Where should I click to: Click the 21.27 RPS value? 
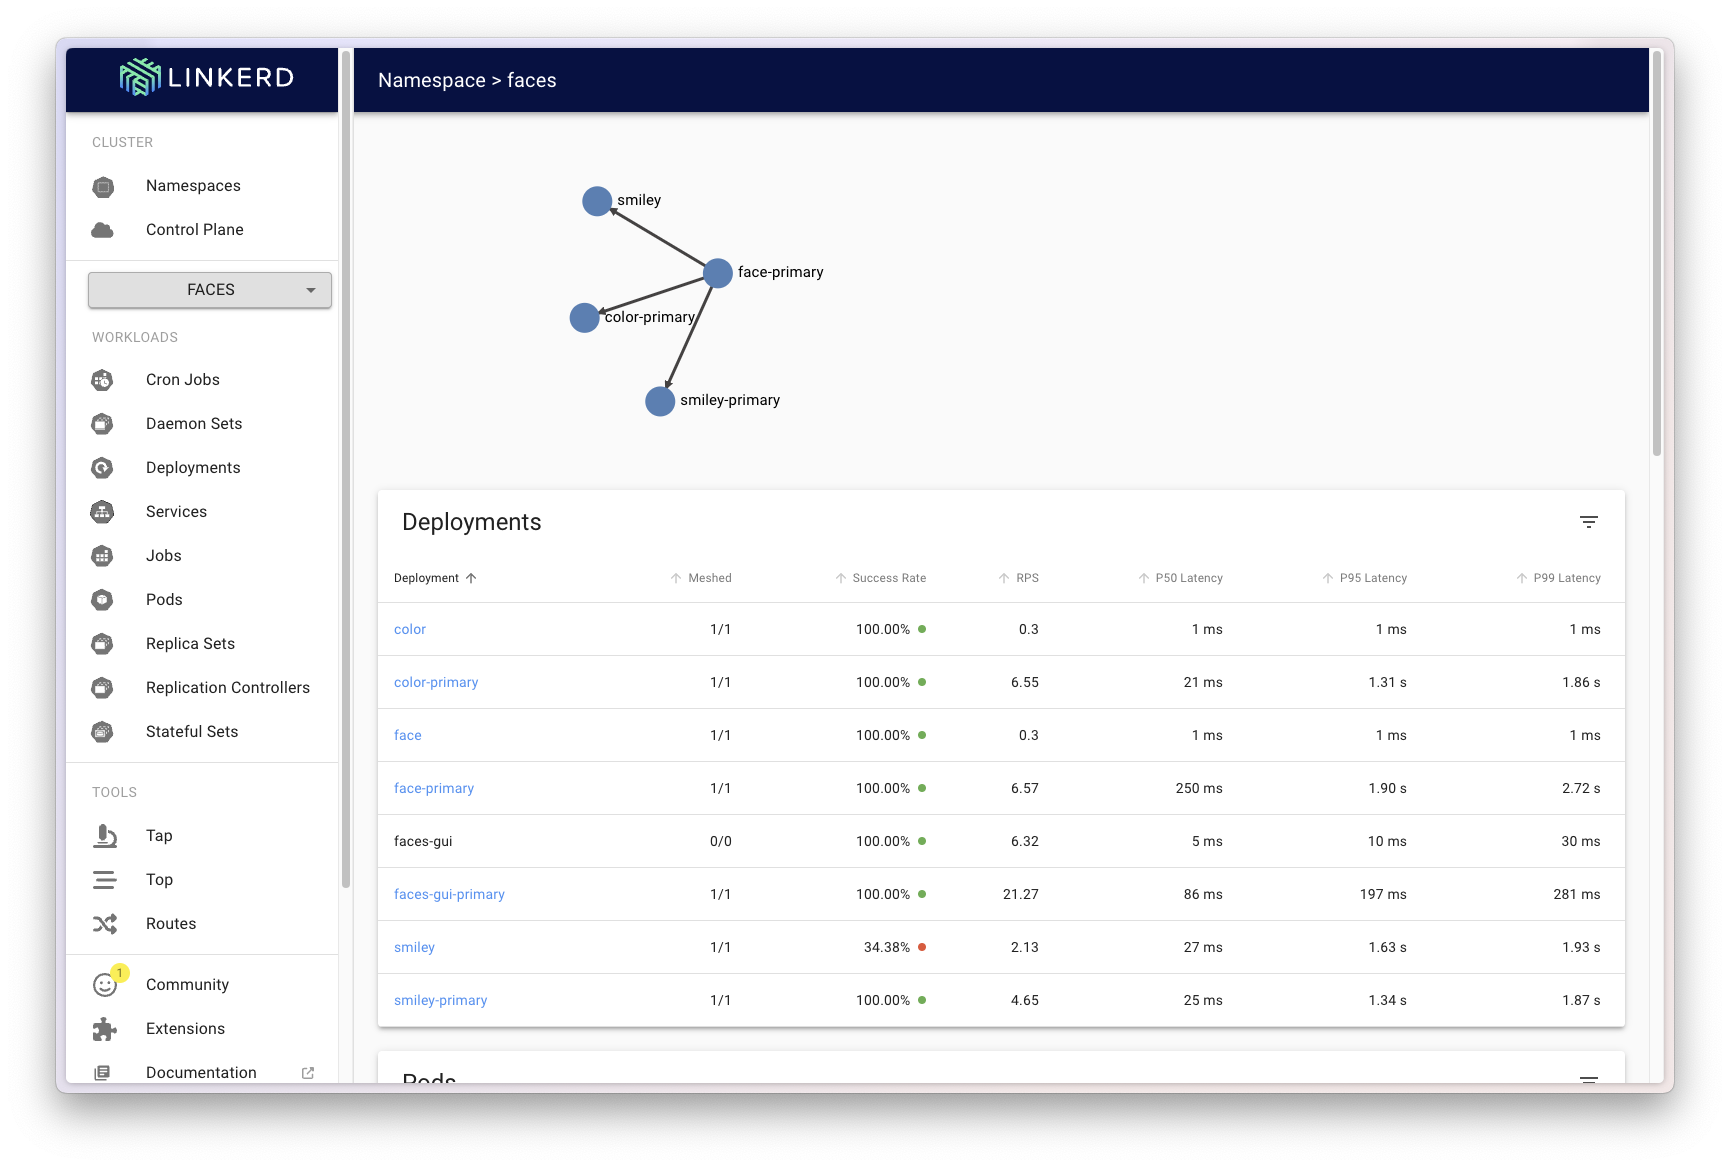pos(1021,894)
